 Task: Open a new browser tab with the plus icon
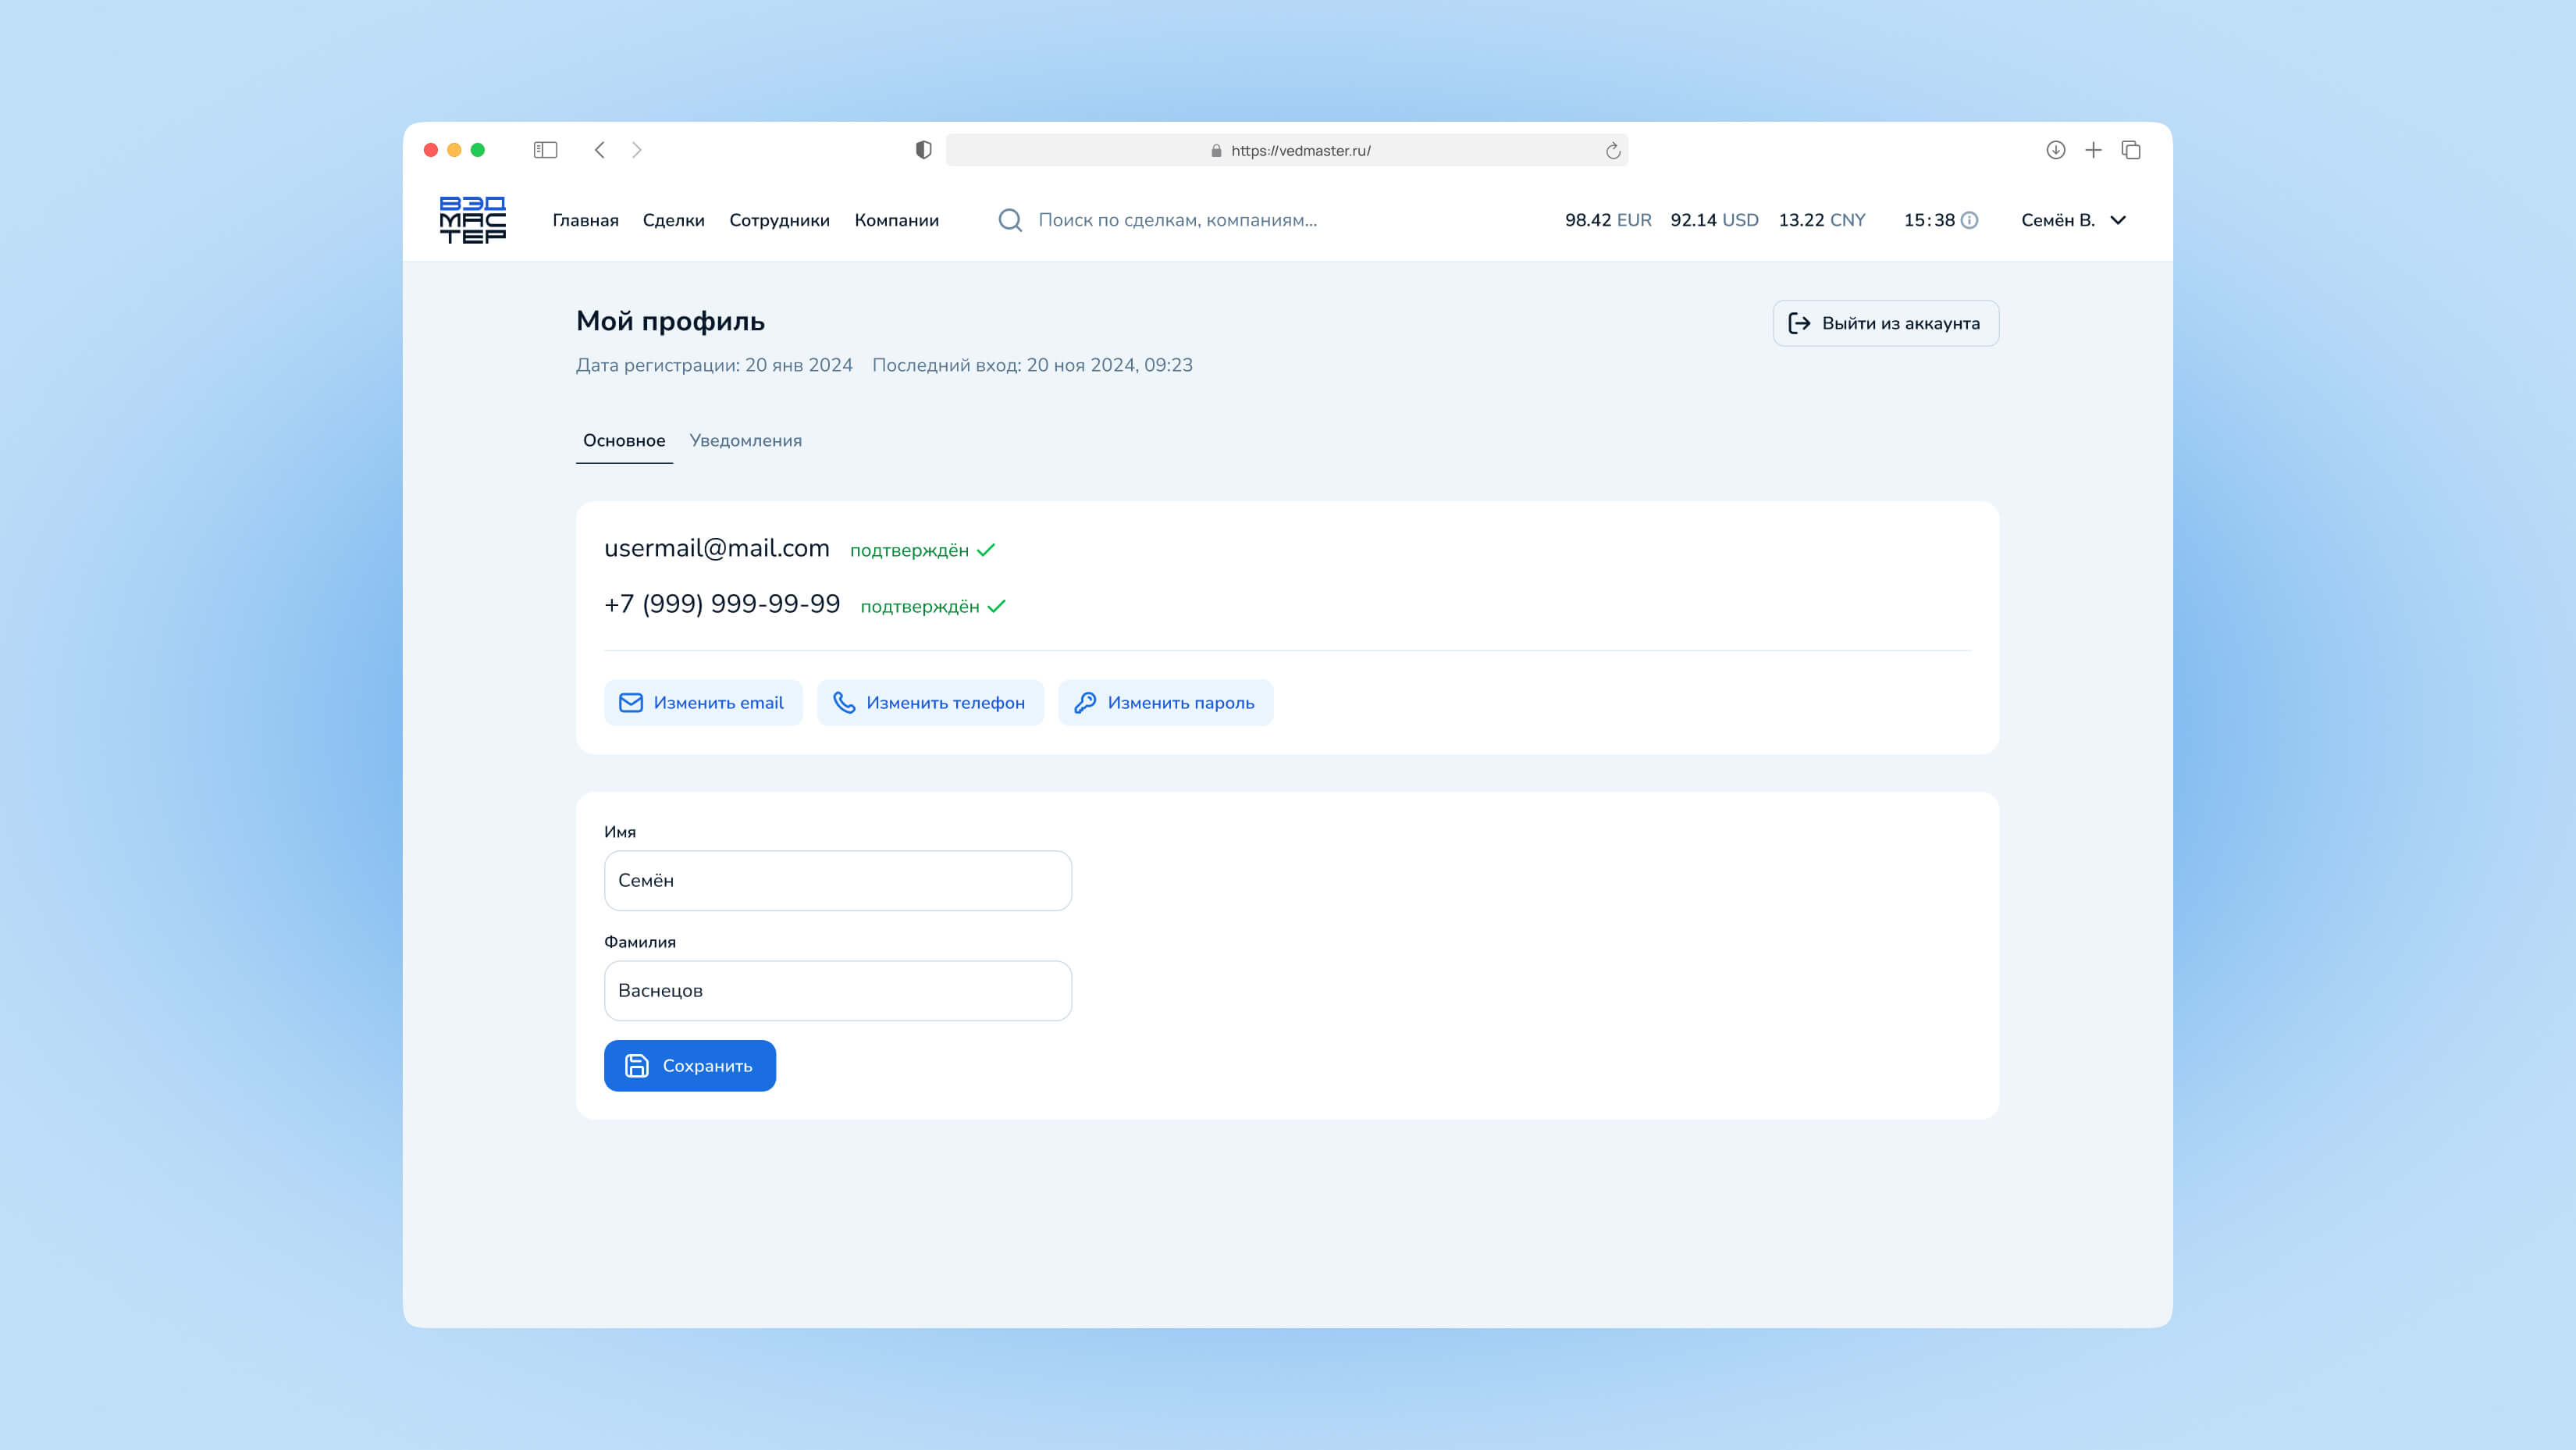(x=2093, y=150)
